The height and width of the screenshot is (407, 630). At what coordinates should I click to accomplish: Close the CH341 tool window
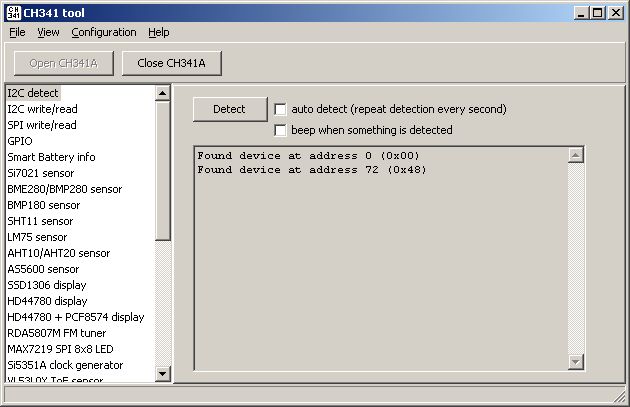click(x=616, y=13)
